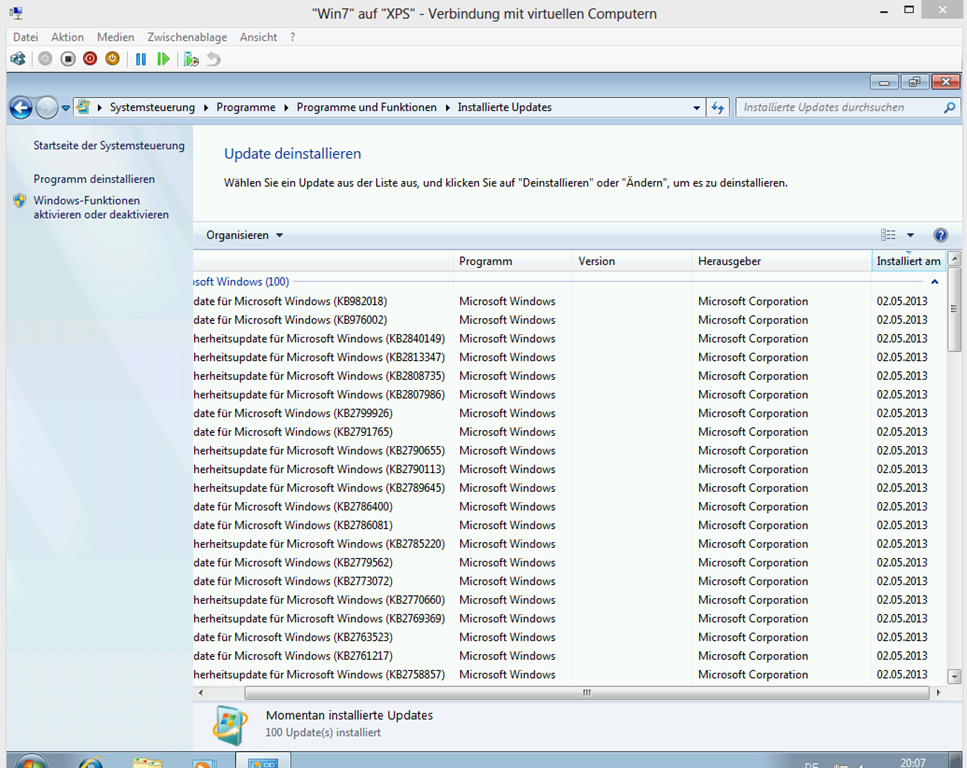Click the Windows Start orb in guest taskbar
Viewport: 967px width, 768px height.
(x=31, y=761)
